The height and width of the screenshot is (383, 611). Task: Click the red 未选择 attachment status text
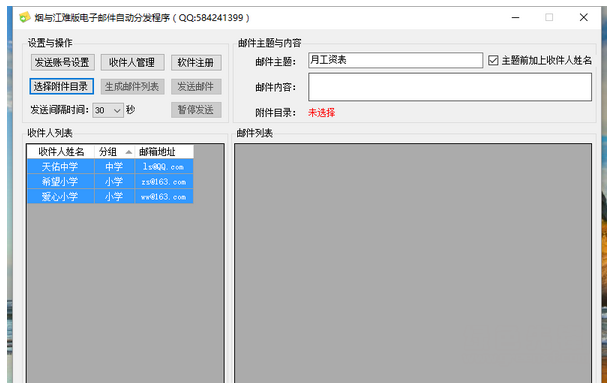pos(321,113)
